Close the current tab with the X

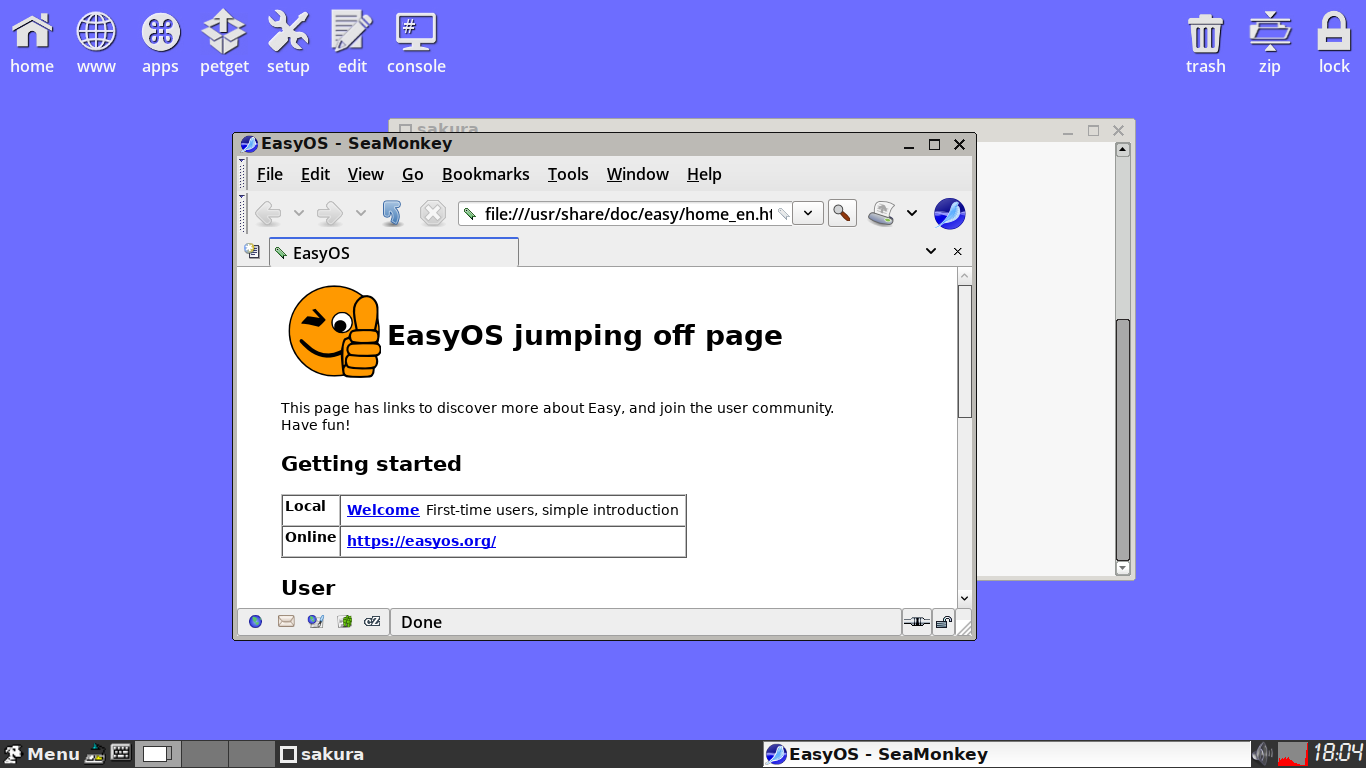957,252
